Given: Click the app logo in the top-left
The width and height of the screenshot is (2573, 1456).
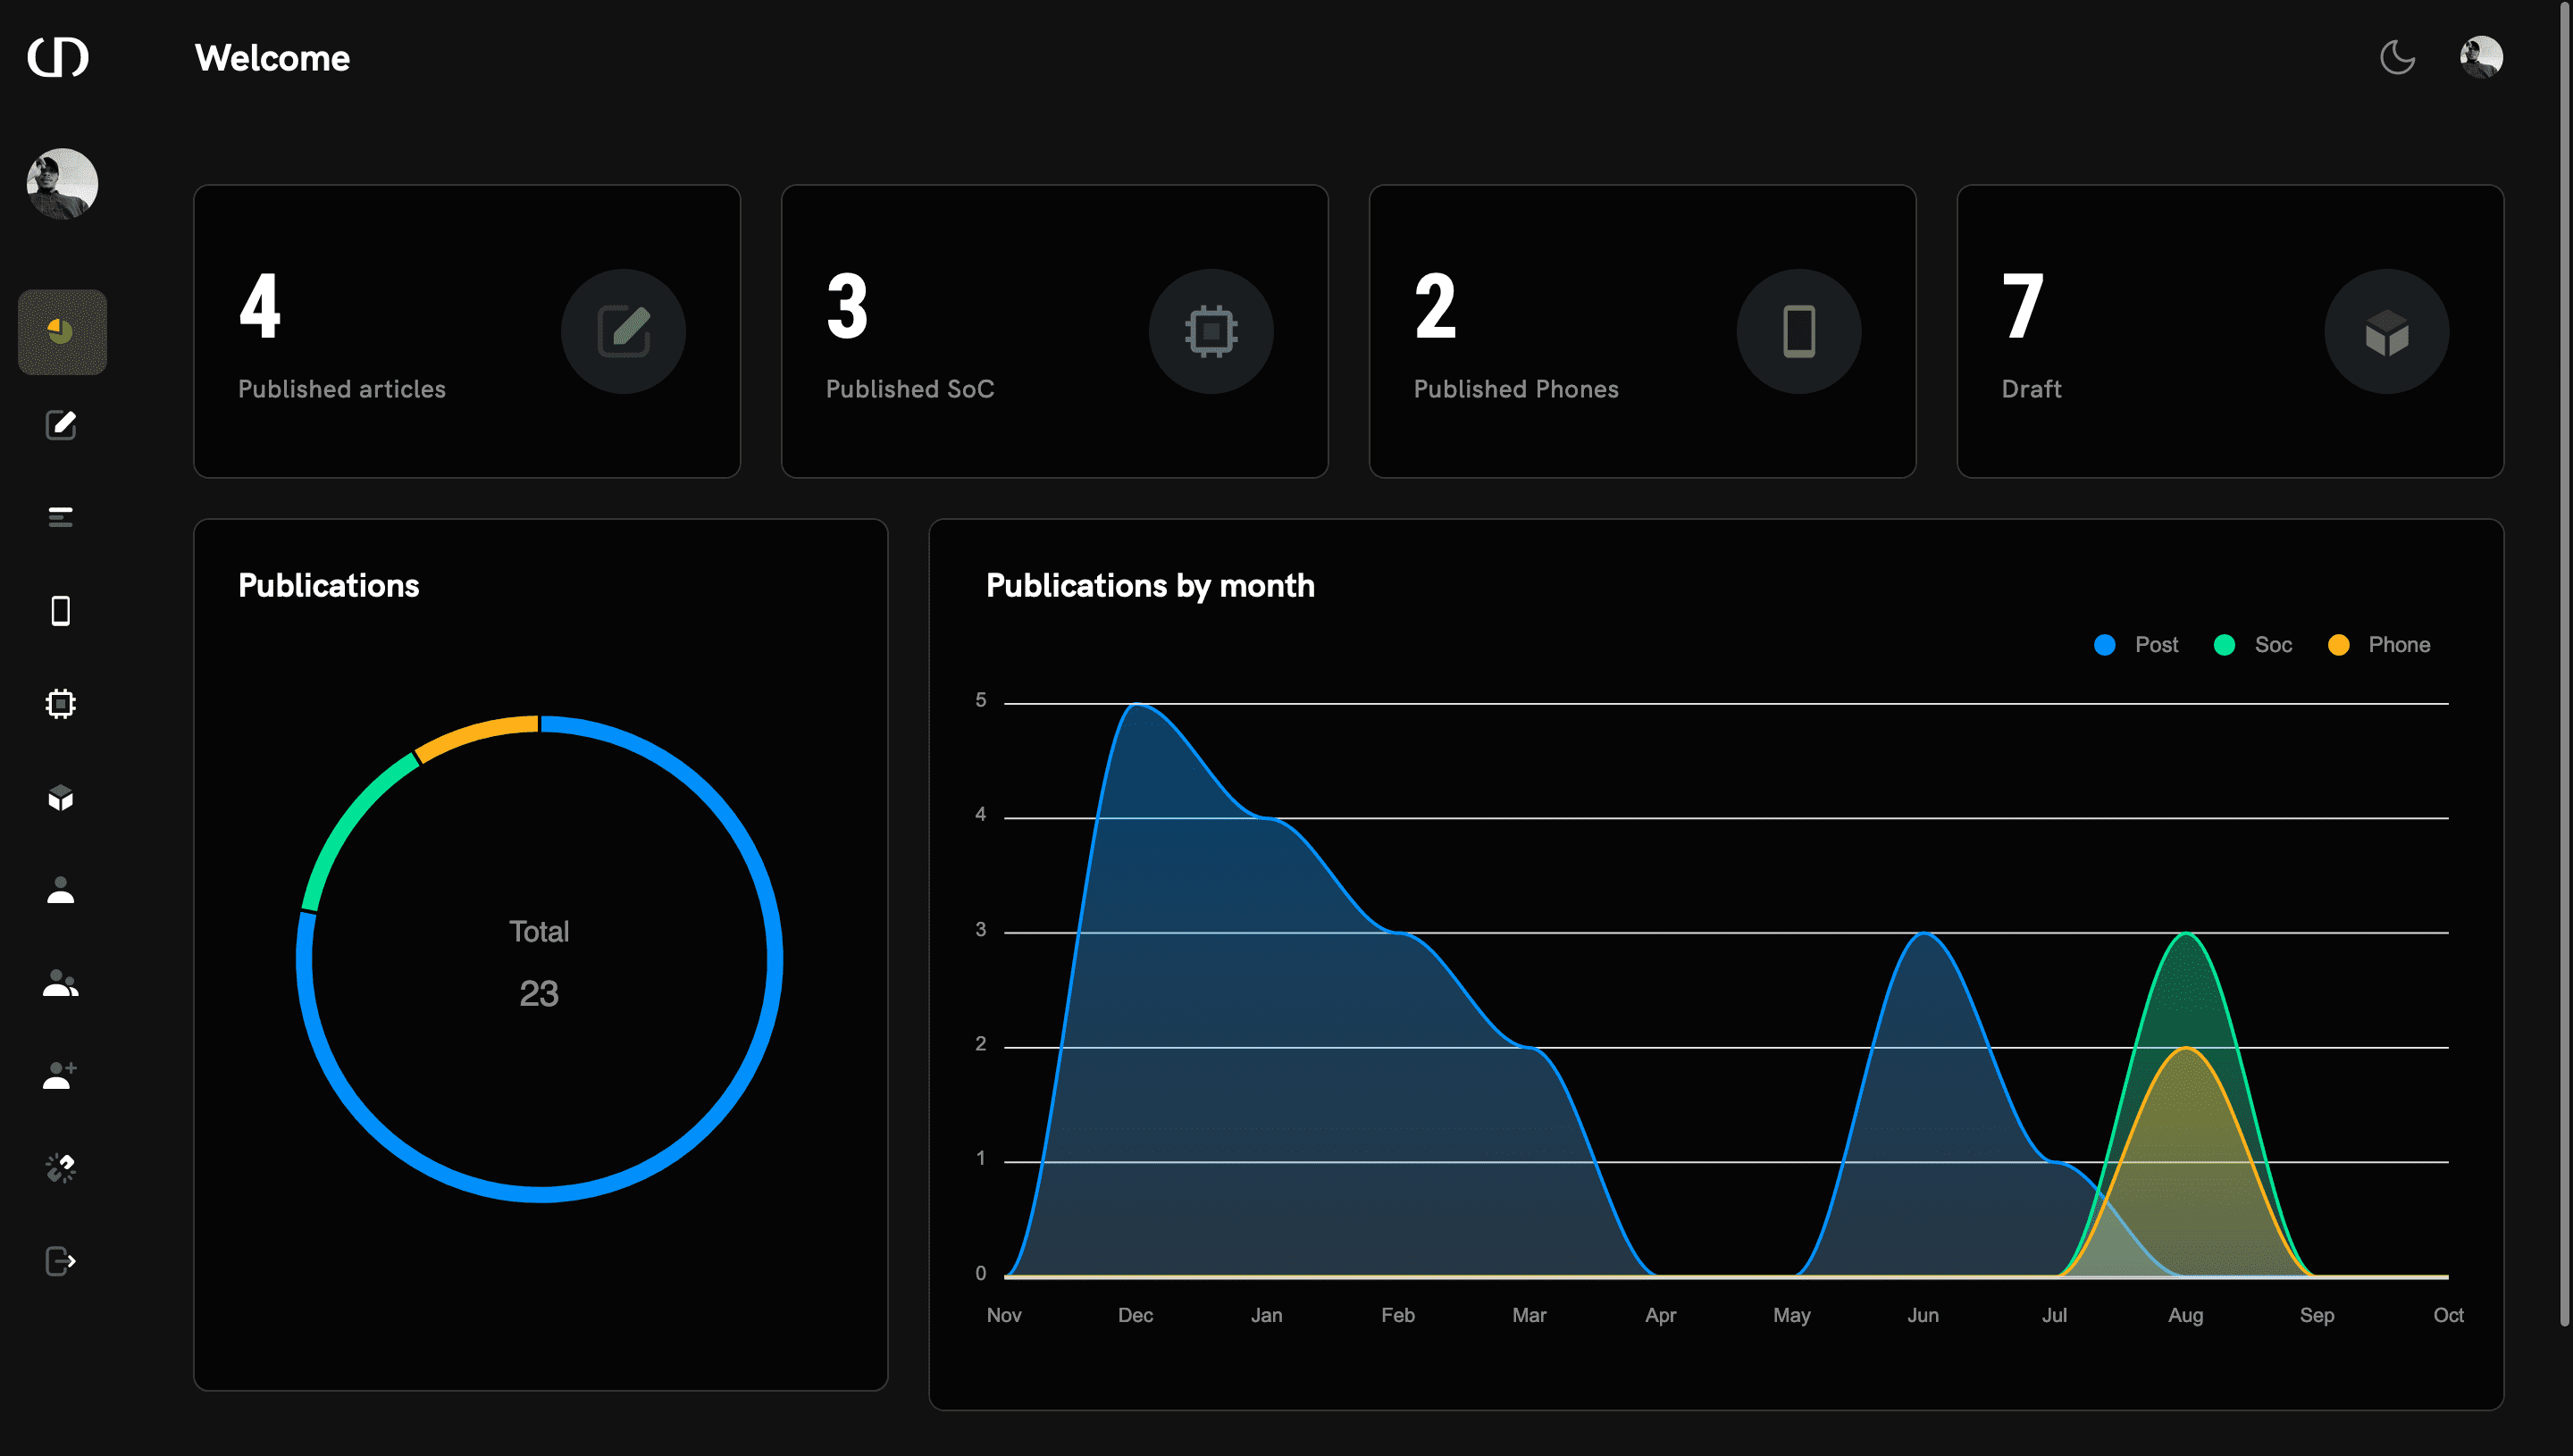Looking at the screenshot, I should click(x=58, y=57).
